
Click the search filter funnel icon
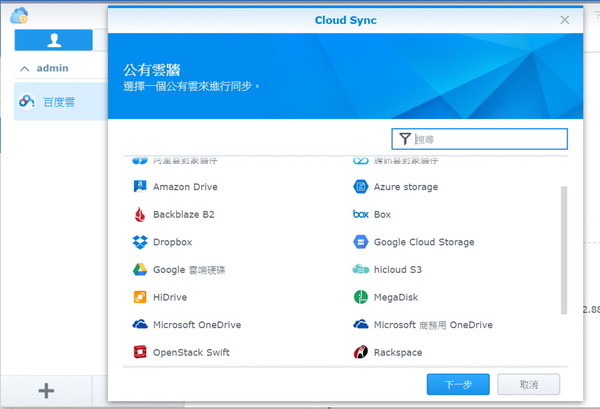[405, 139]
